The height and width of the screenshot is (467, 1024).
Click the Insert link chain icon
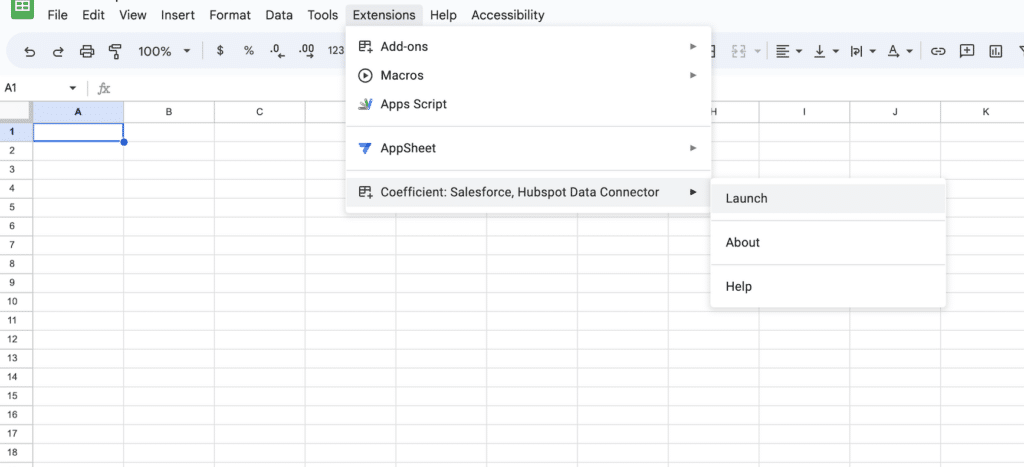pos(938,52)
